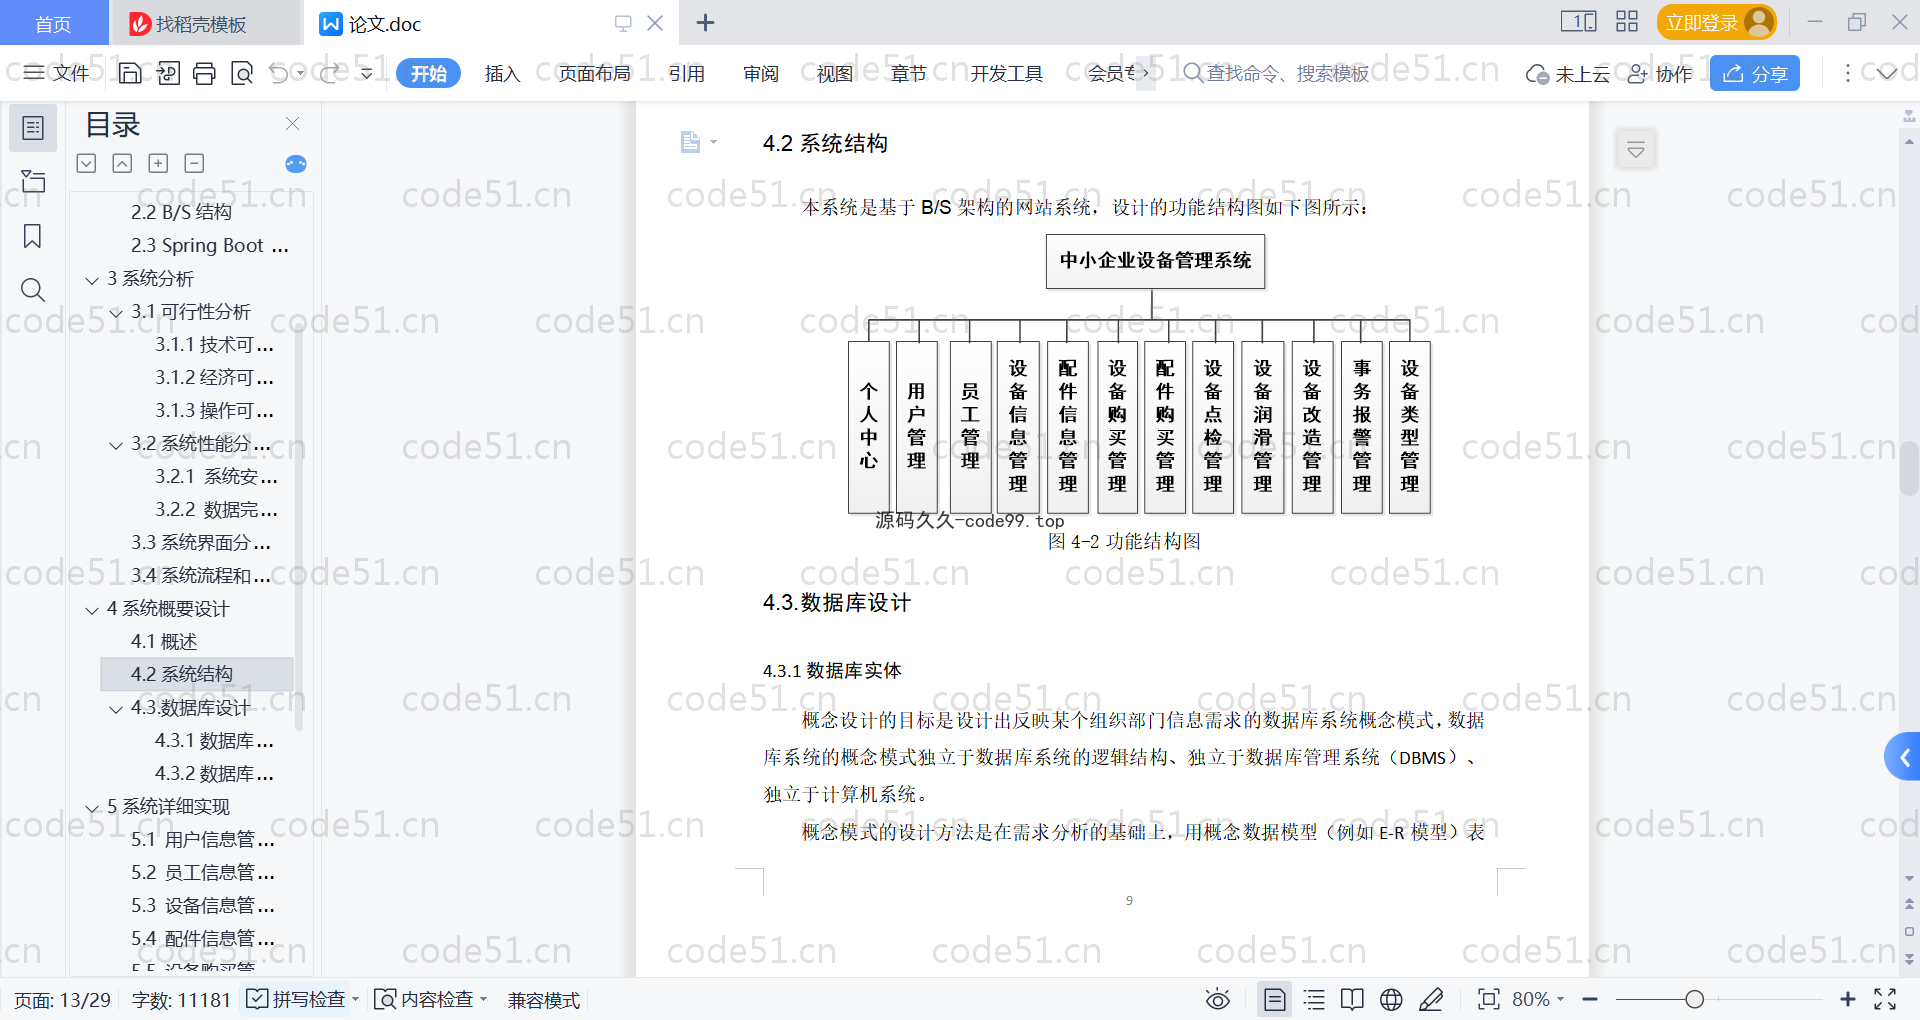Click the document icon beside the 4.2 heading
Screen dimensions: 1920x1020
[x=690, y=142]
